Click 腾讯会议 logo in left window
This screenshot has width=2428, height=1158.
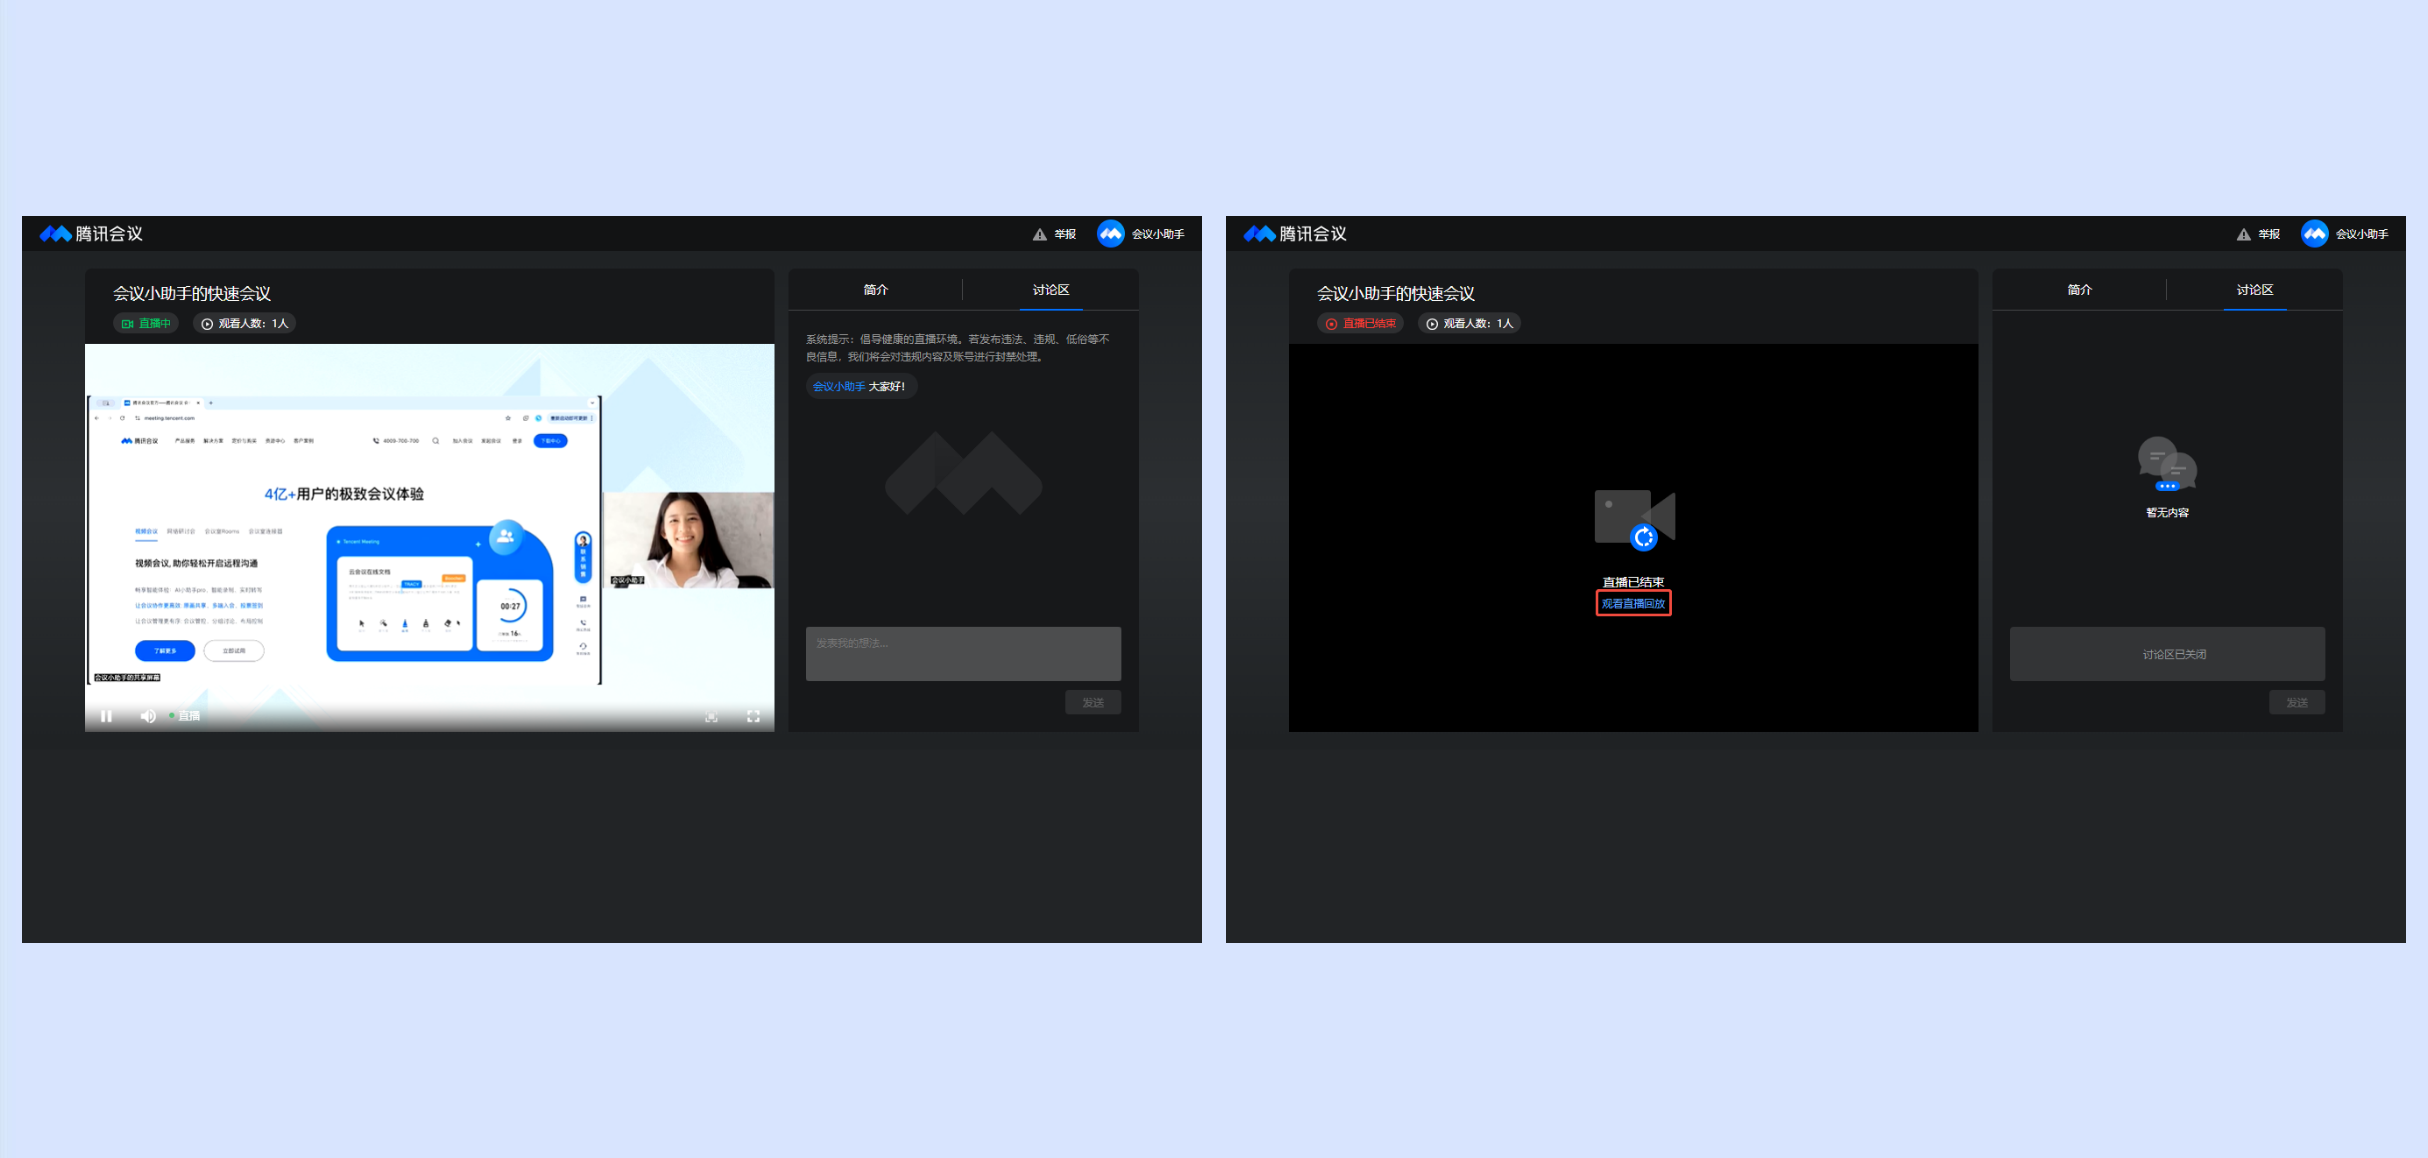tap(91, 233)
